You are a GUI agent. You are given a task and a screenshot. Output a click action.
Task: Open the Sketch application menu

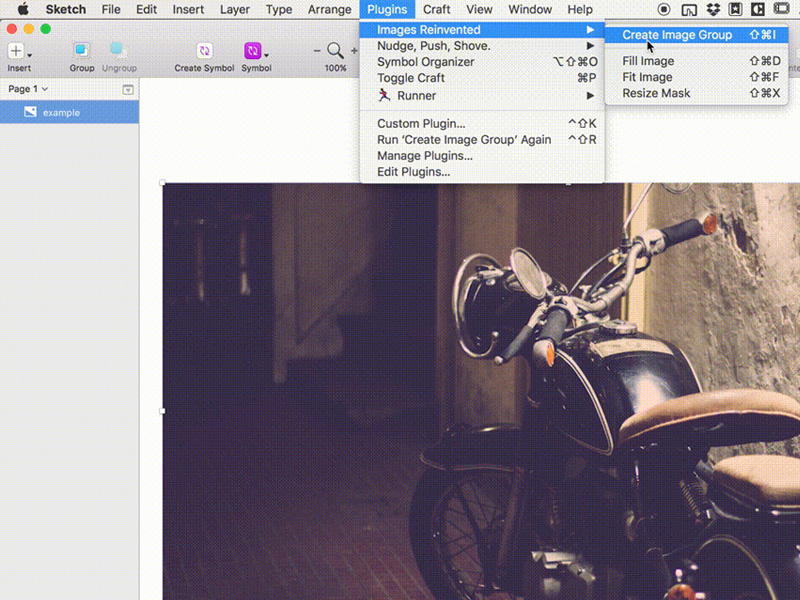pyautogui.click(x=66, y=9)
